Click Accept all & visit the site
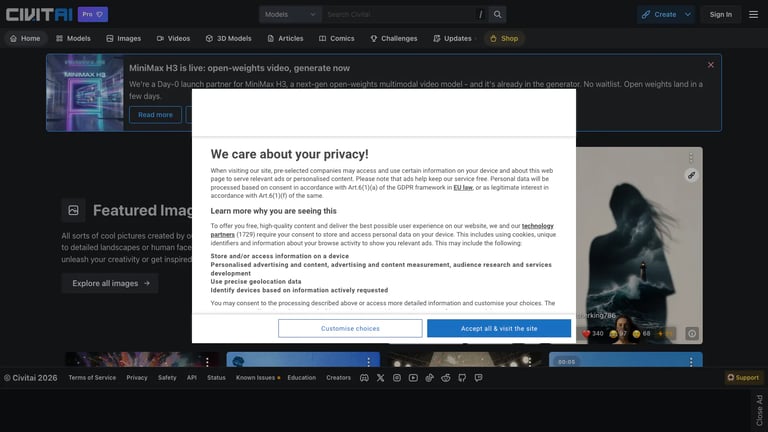This screenshot has height=432, width=768. pyautogui.click(x=499, y=328)
